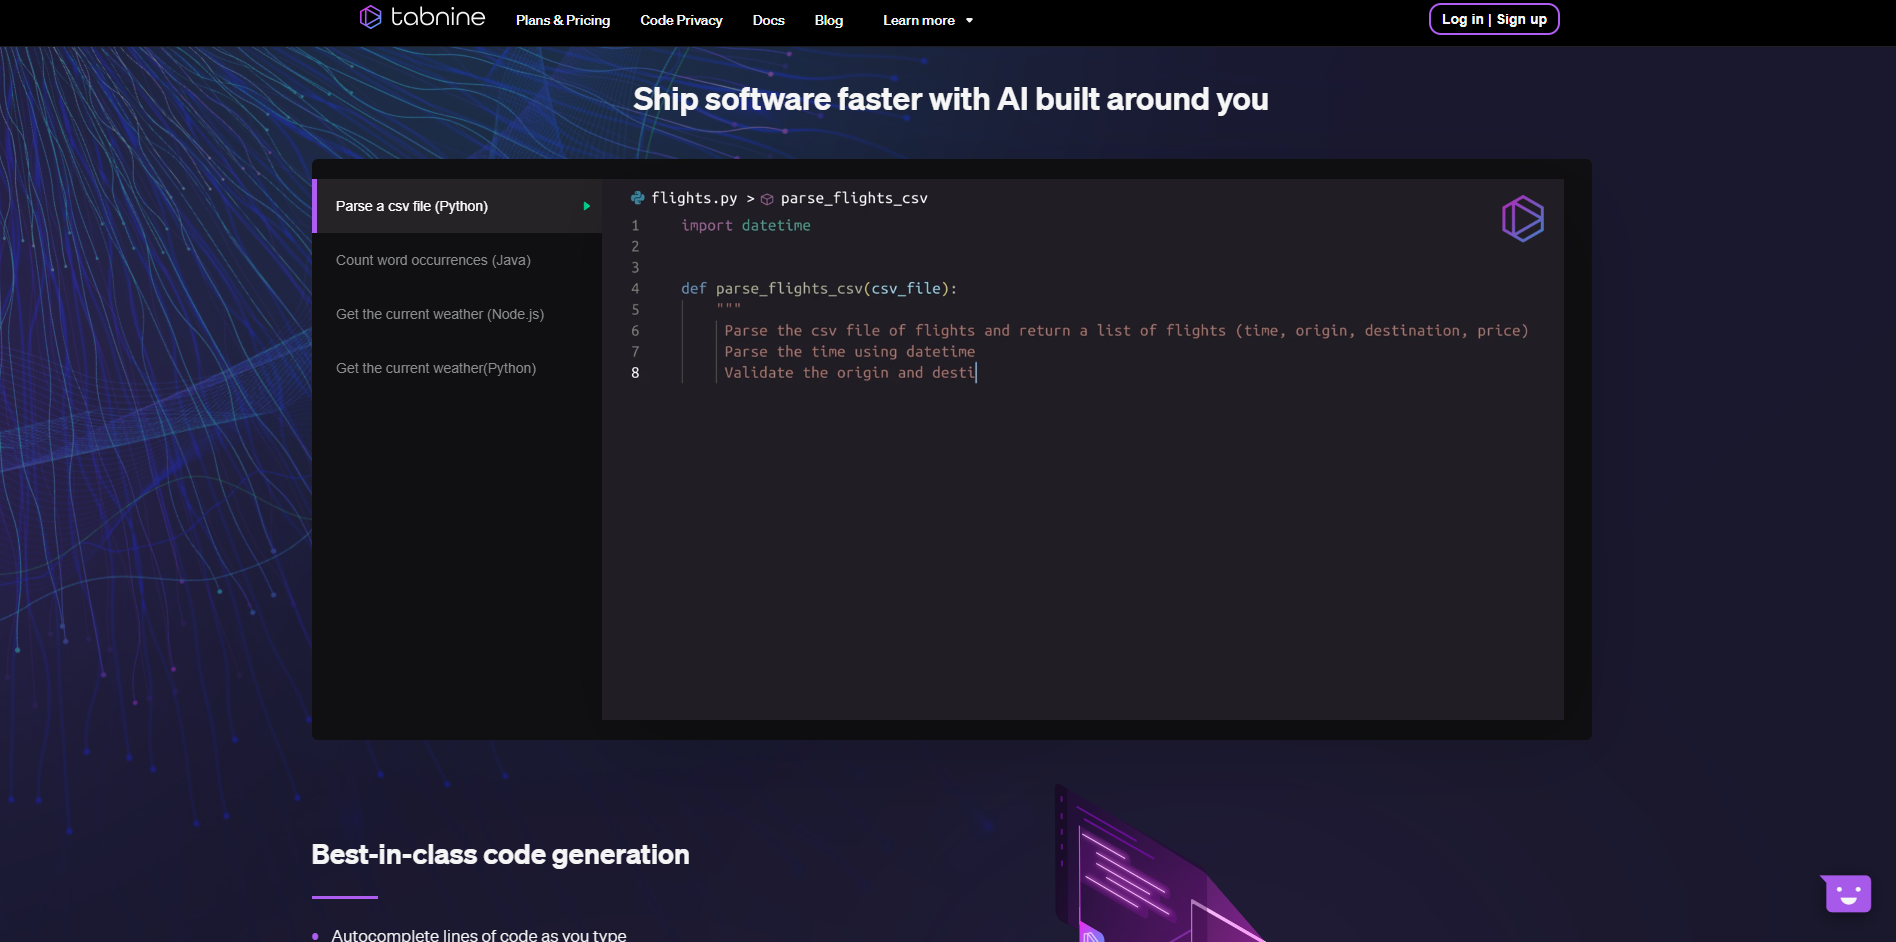
Task: Select Count word occurrences (Java) example
Action: tap(433, 260)
